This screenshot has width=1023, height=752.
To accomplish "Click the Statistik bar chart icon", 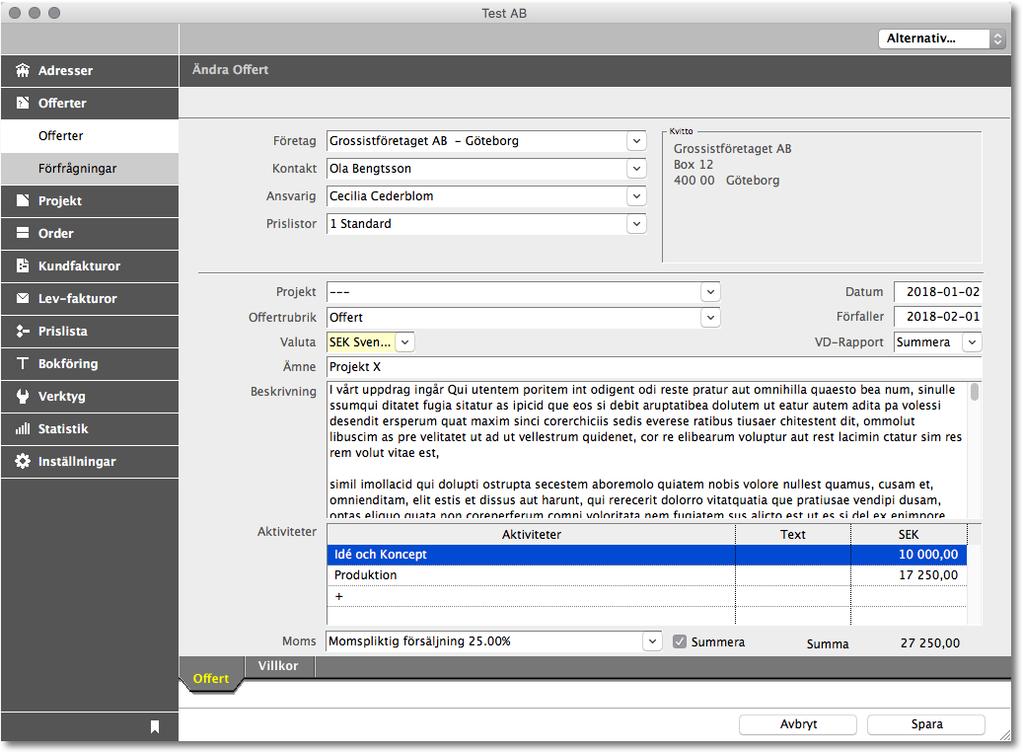I will [x=23, y=429].
